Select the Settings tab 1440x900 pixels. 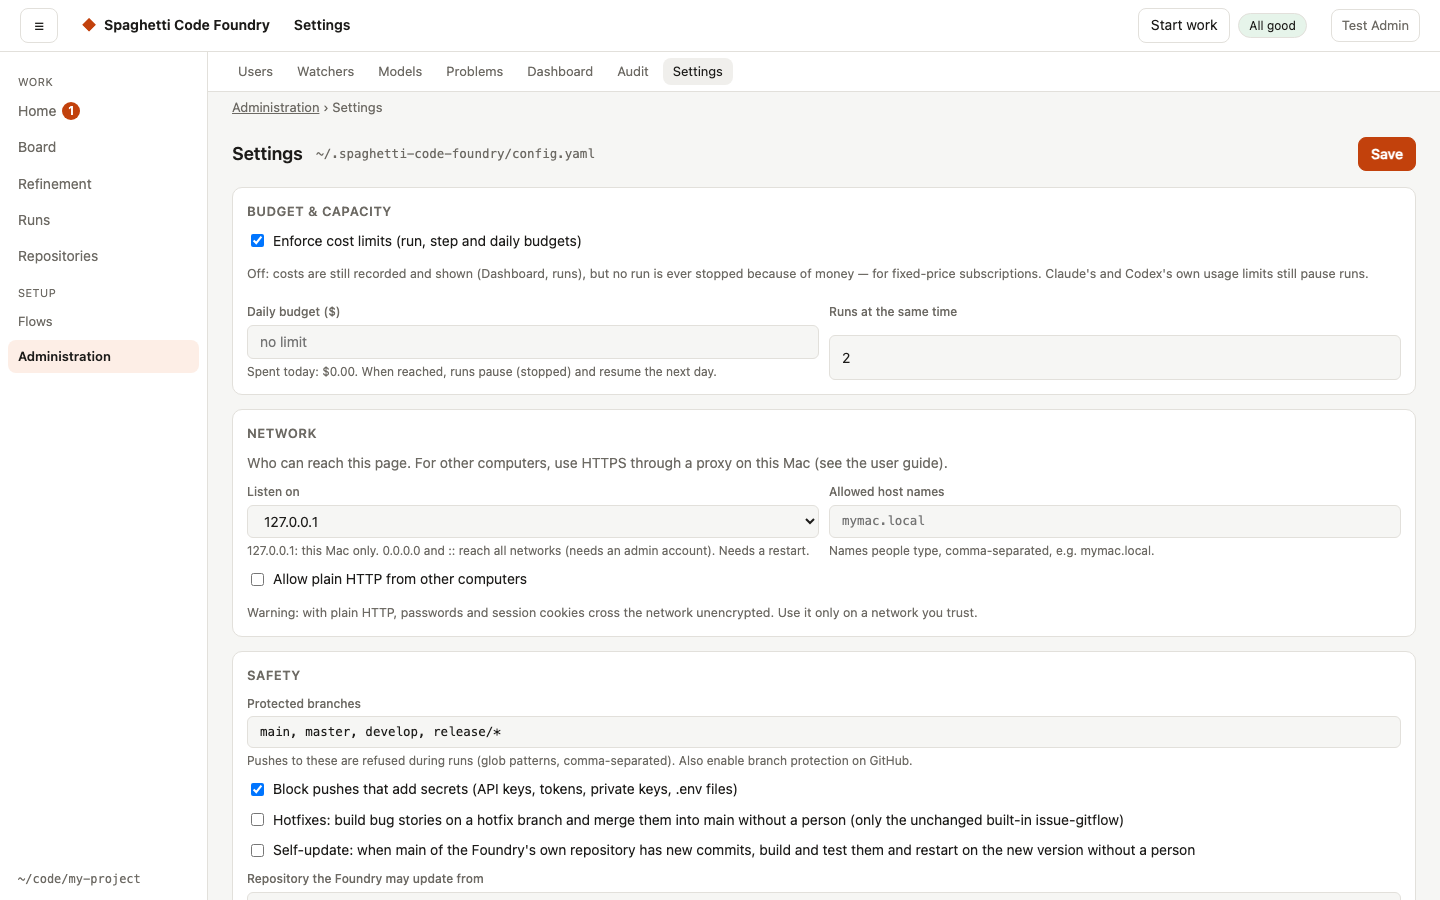pos(698,72)
